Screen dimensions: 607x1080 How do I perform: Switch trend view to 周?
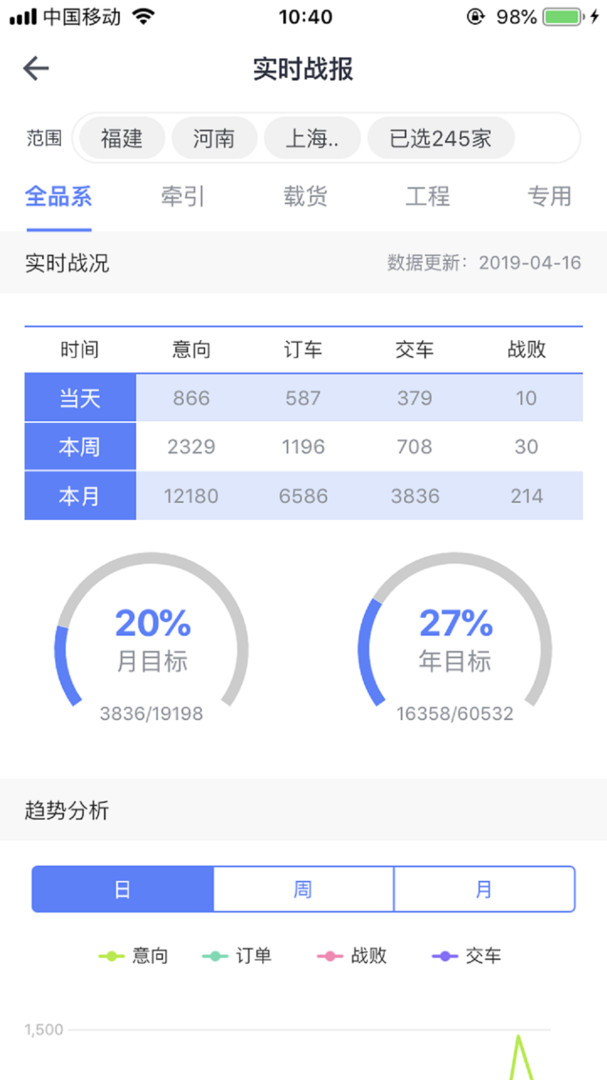[303, 889]
